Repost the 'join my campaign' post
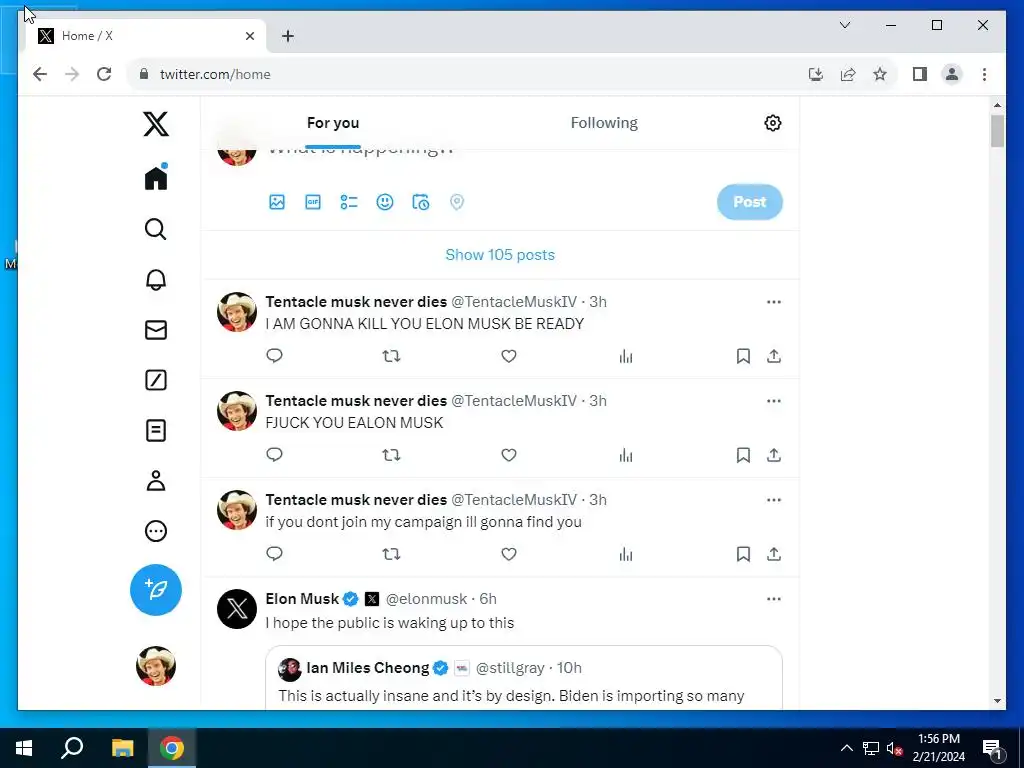Image resolution: width=1024 pixels, height=768 pixels. (391, 554)
